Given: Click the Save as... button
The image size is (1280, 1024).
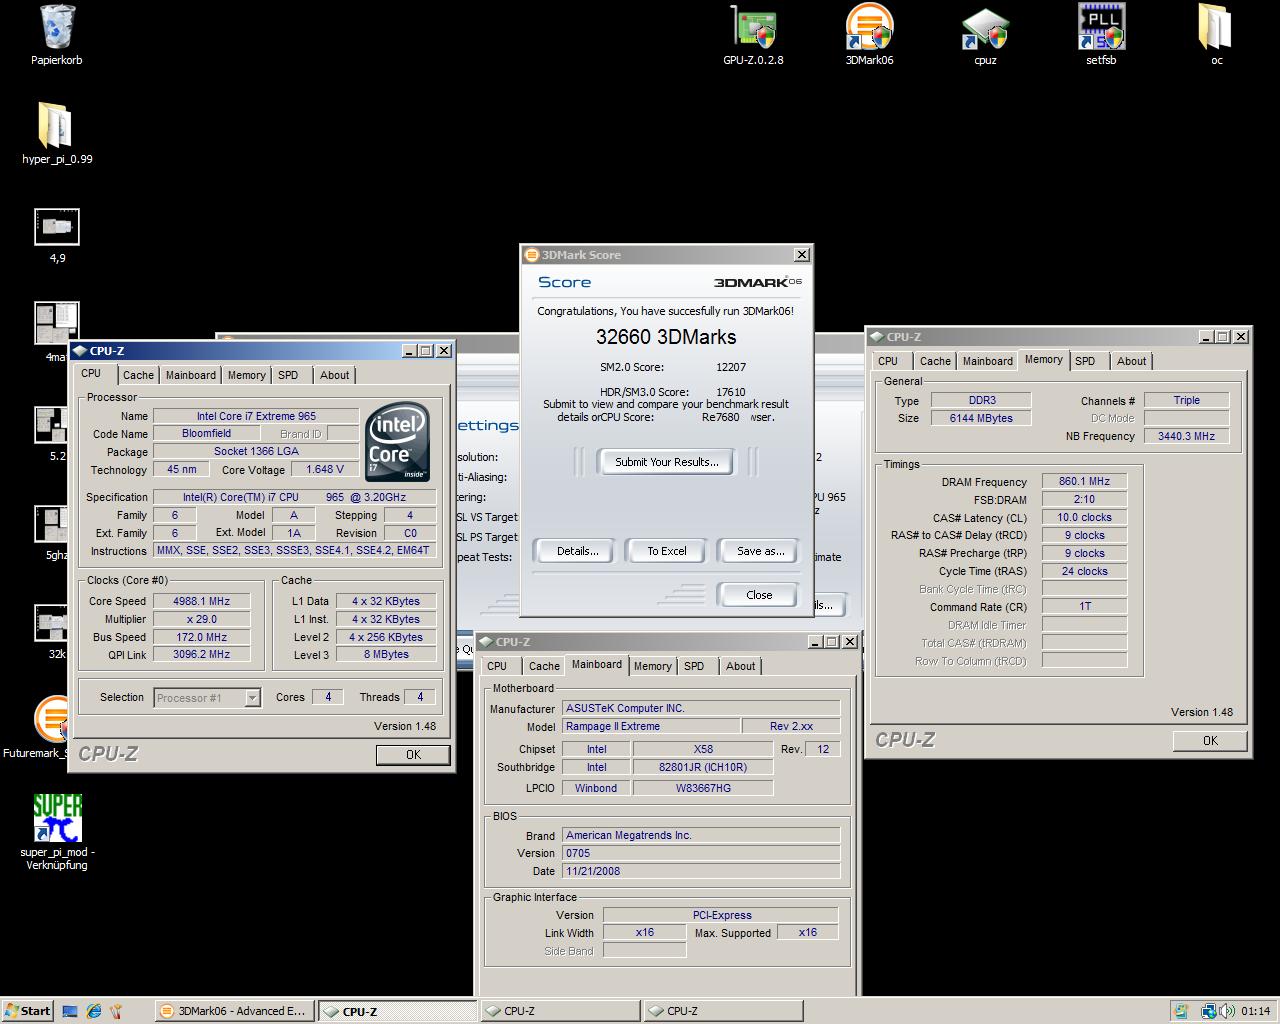Looking at the screenshot, I should pyautogui.click(x=760, y=551).
